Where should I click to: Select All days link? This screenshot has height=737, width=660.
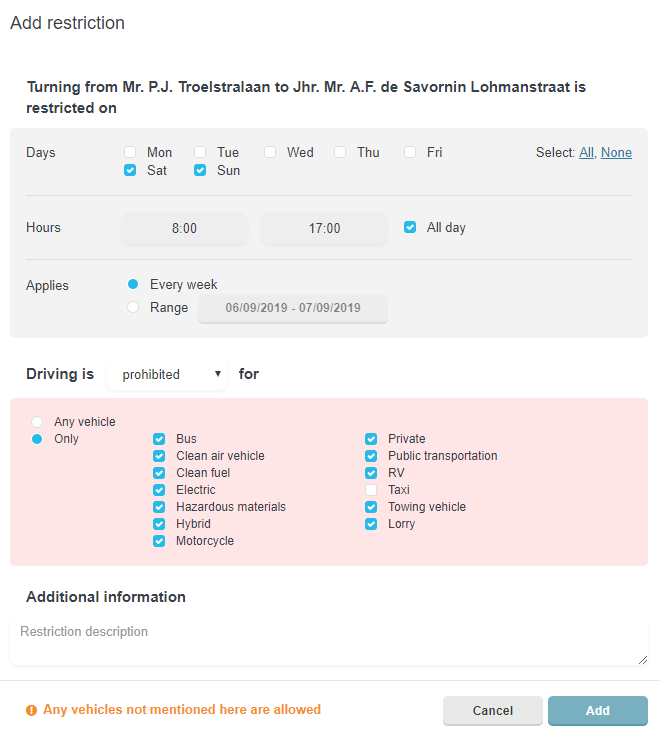pos(587,153)
